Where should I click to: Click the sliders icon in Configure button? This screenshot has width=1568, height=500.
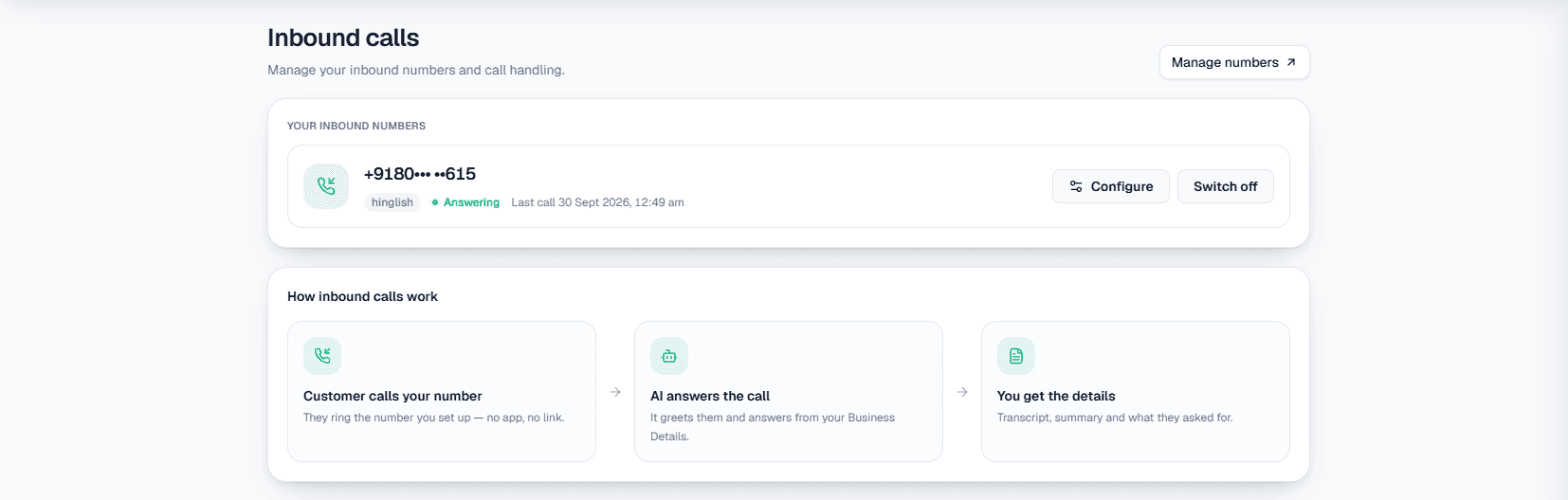(x=1076, y=186)
